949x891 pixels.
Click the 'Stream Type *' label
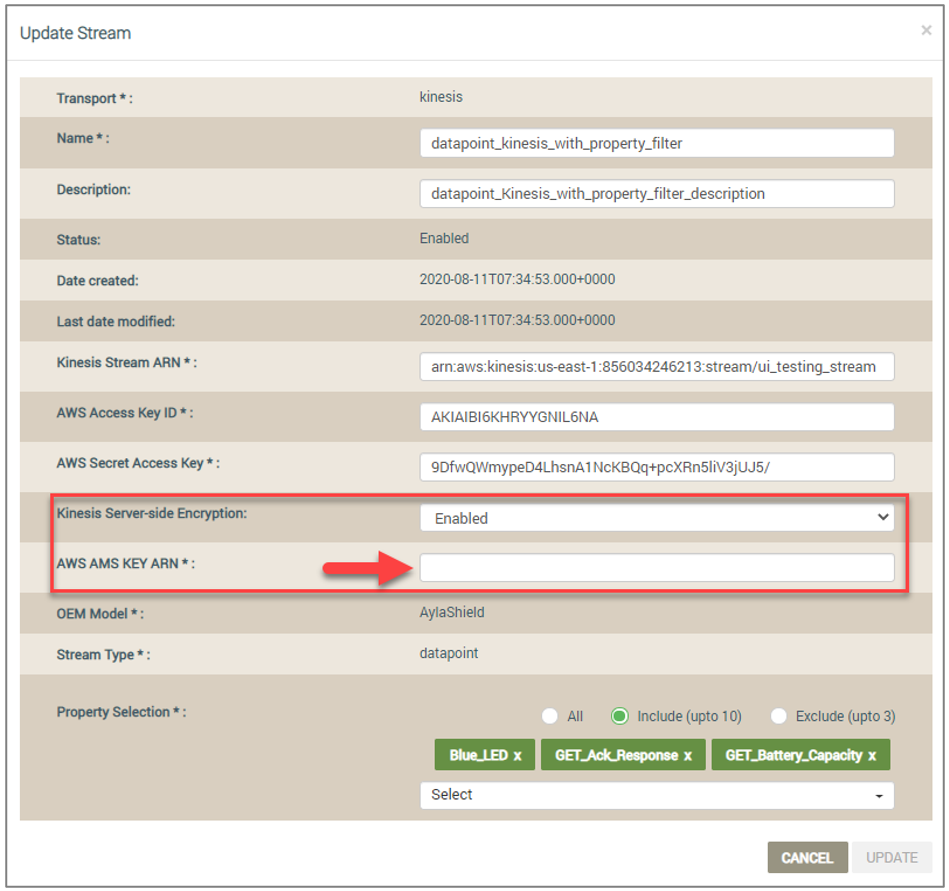tap(103, 655)
